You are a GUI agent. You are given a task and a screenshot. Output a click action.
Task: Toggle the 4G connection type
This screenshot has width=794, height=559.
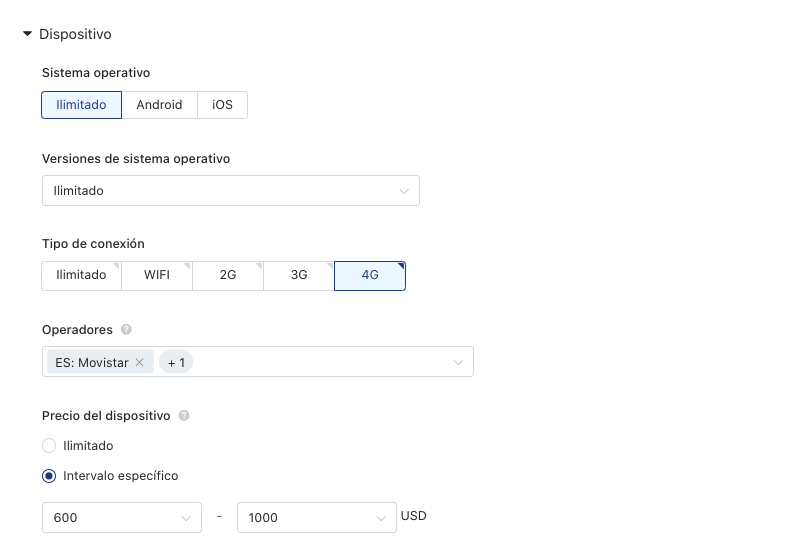370,275
